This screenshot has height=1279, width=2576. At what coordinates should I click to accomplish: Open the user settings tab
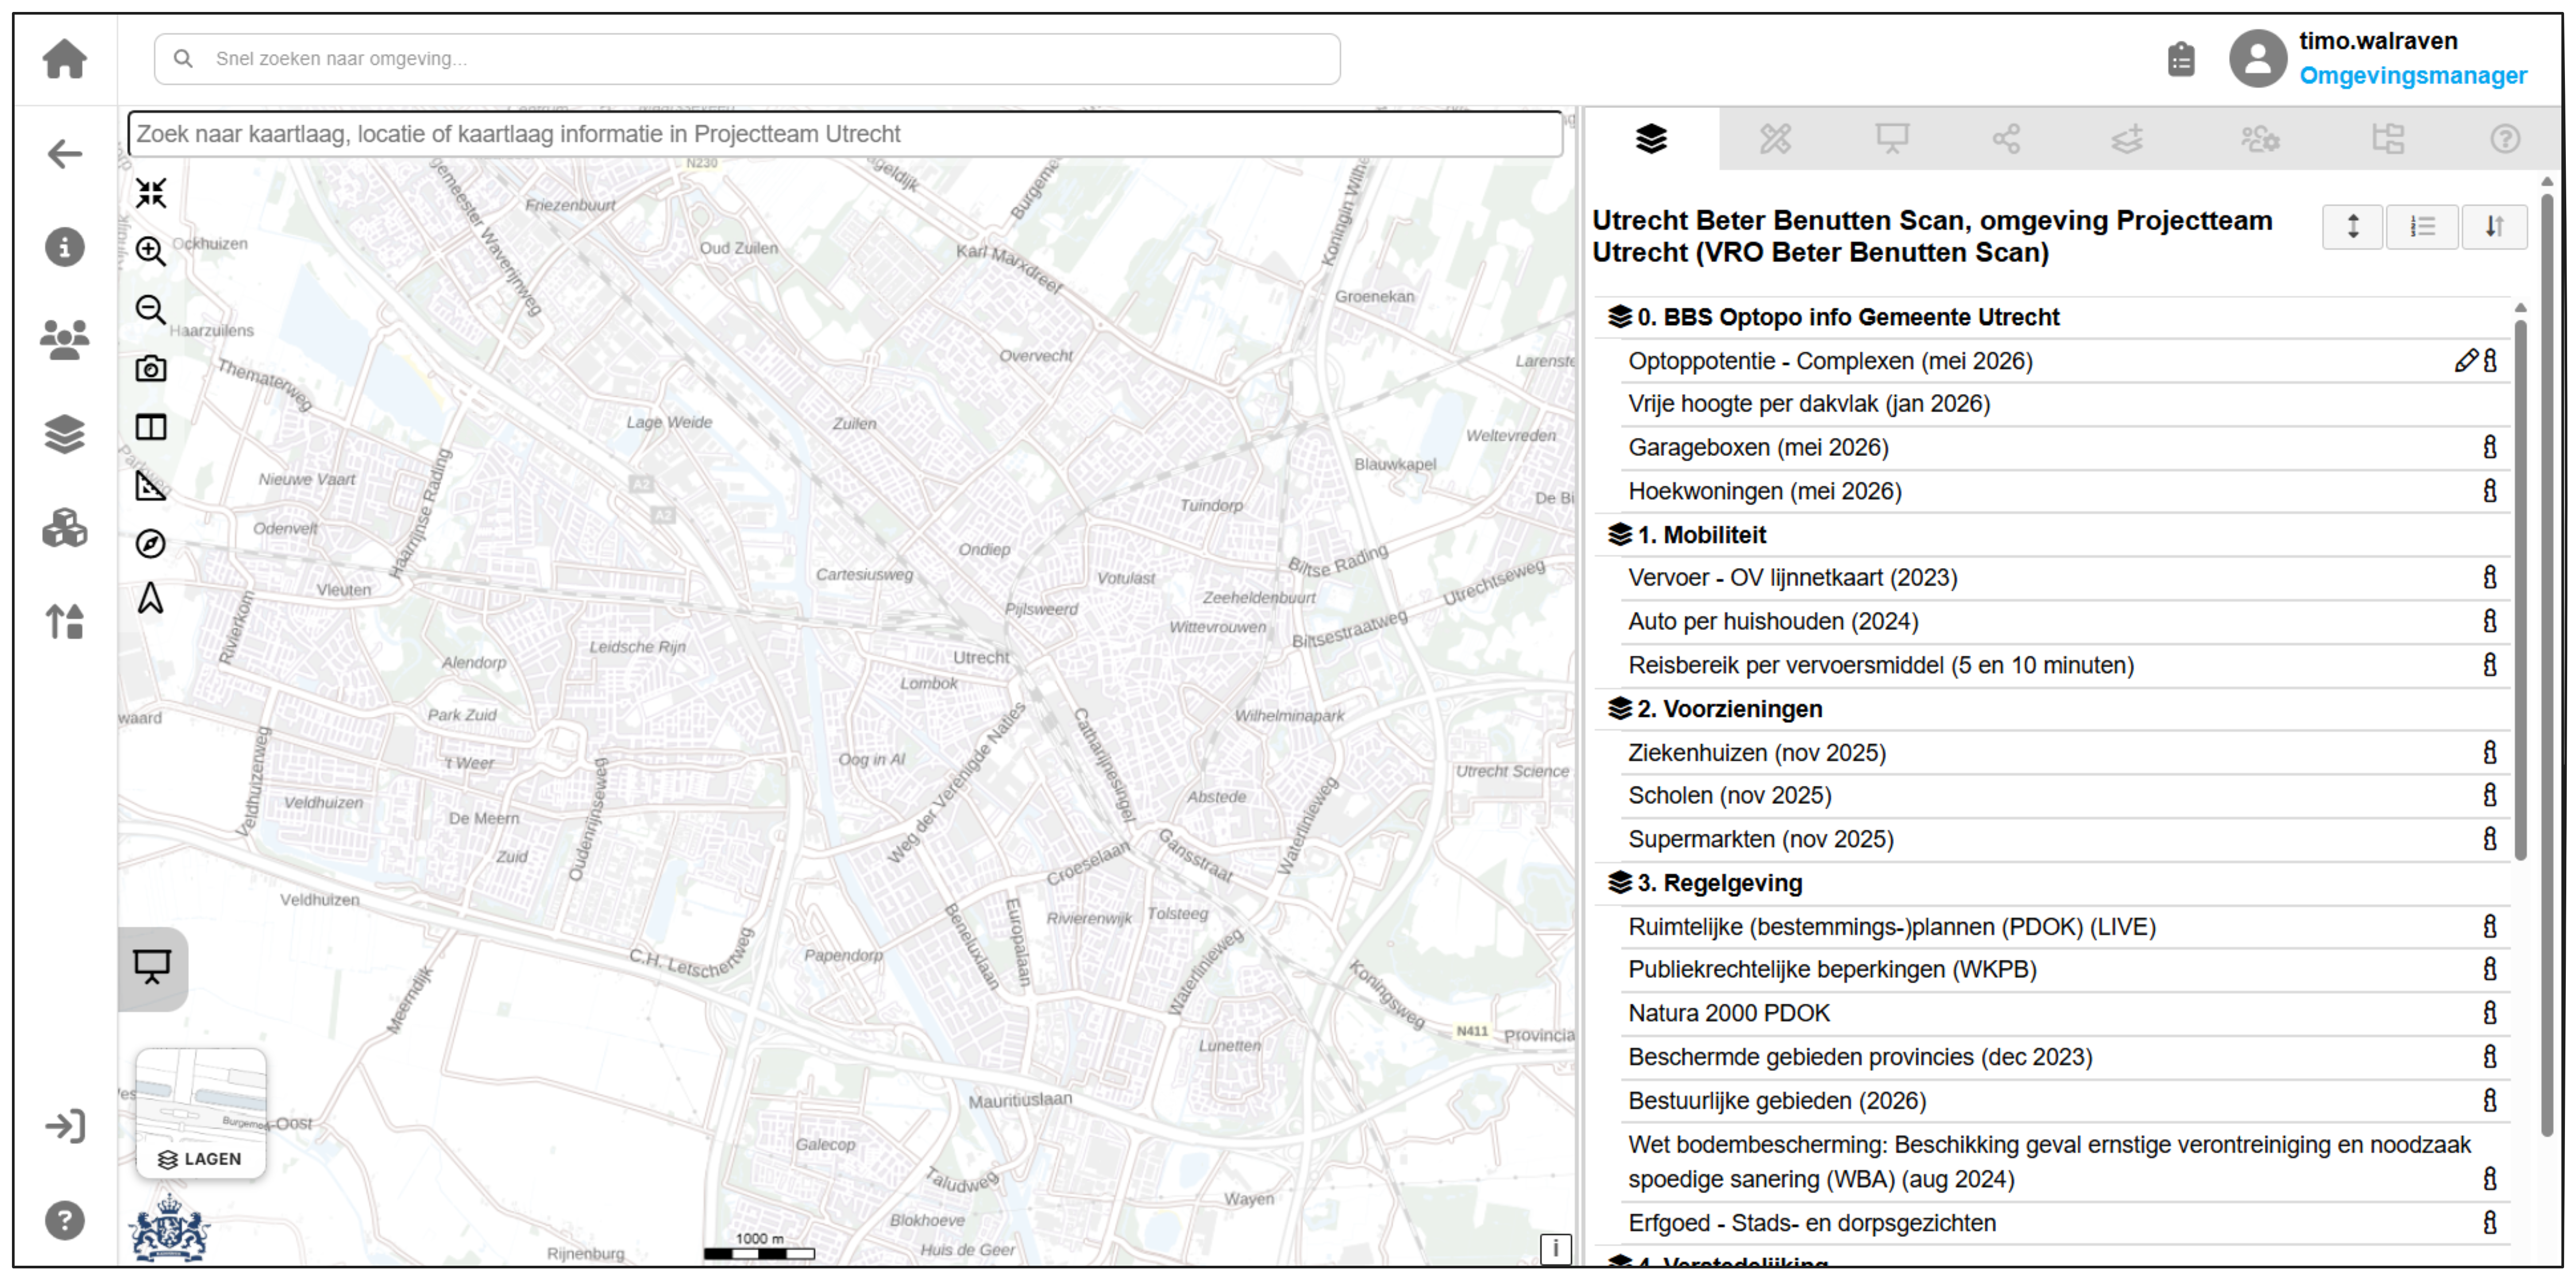2260,139
